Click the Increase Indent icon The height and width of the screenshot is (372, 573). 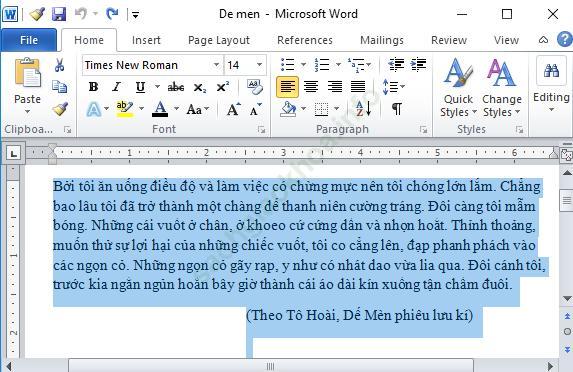[x=418, y=65]
